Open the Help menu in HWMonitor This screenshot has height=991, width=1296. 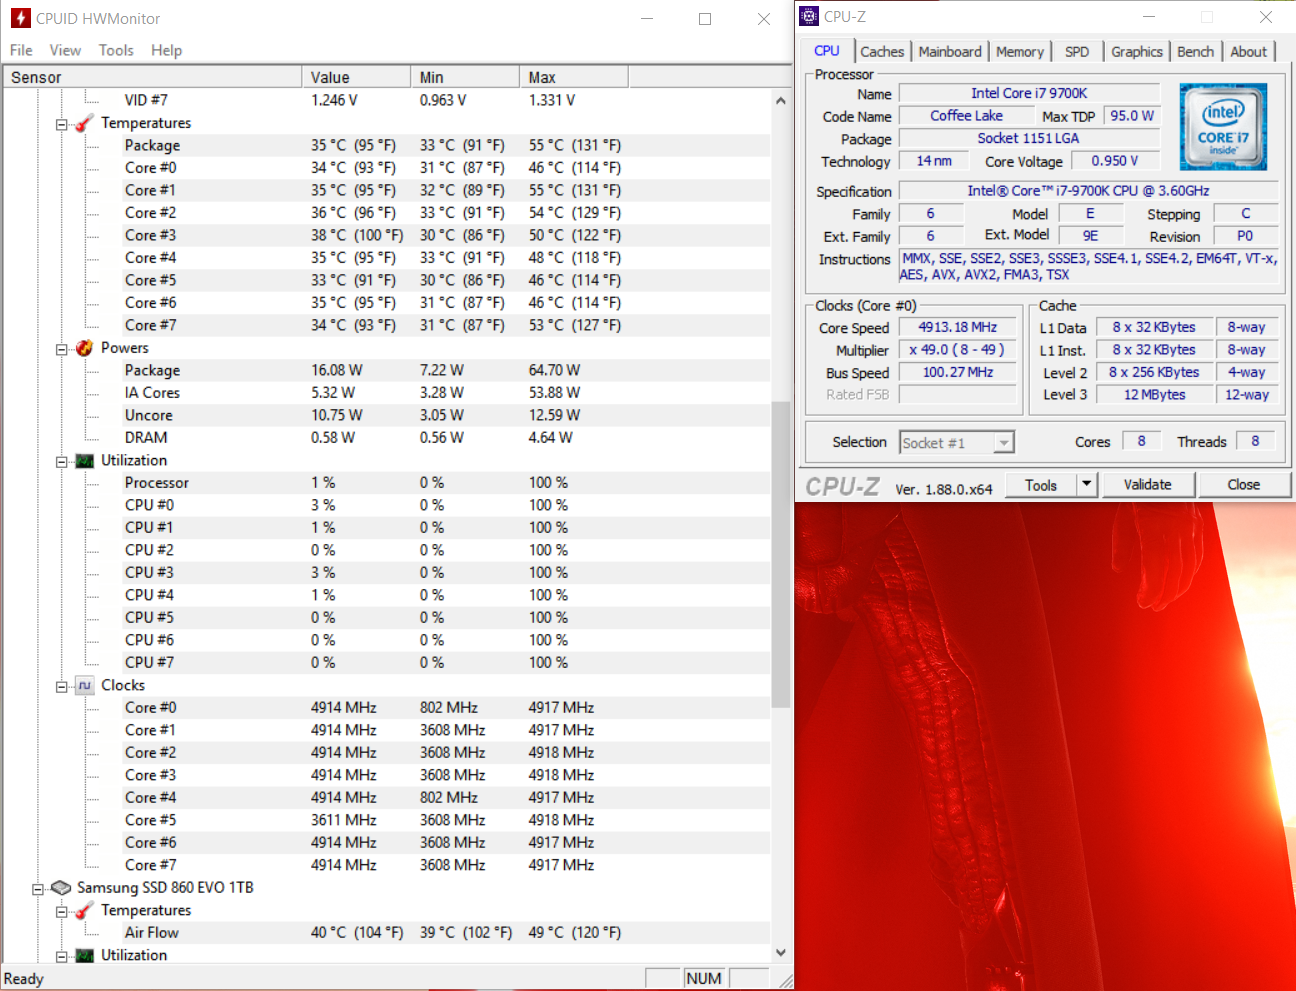[x=166, y=50]
